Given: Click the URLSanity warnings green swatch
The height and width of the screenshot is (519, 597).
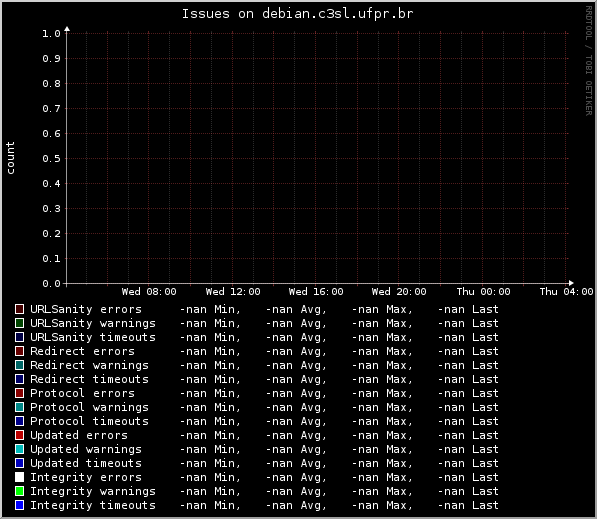Looking at the screenshot, I should click(19, 323).
